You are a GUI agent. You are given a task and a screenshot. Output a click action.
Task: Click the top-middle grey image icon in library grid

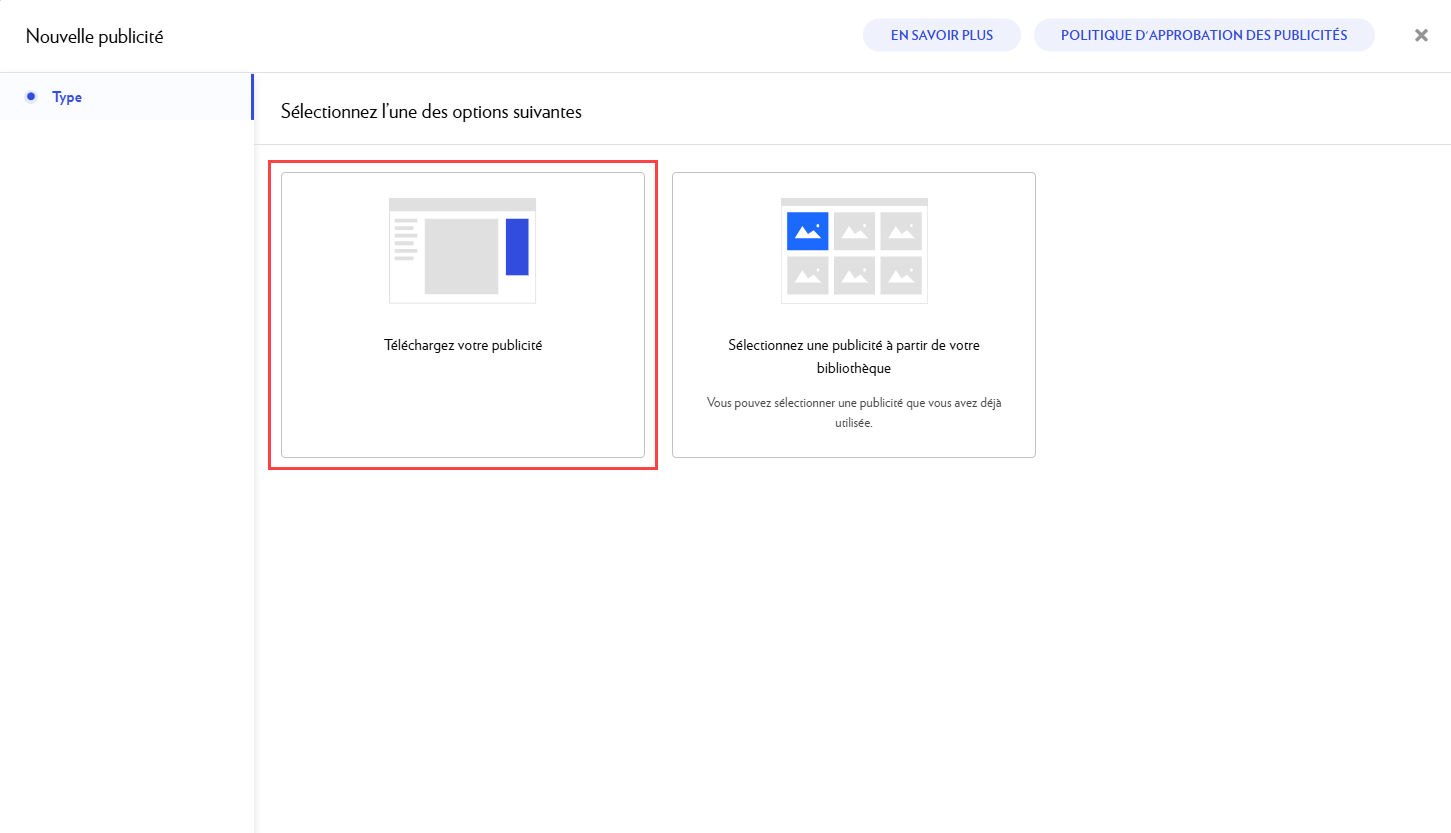click(854, 231)
